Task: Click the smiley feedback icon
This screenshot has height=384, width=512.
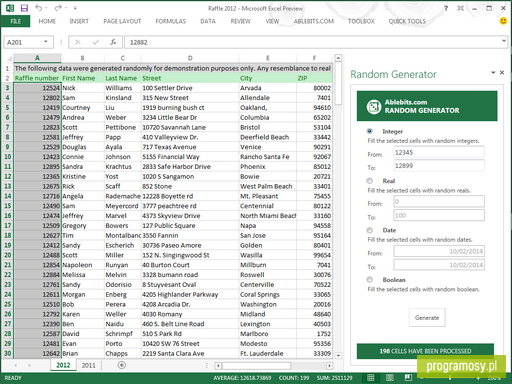Action: click(503, 21)
